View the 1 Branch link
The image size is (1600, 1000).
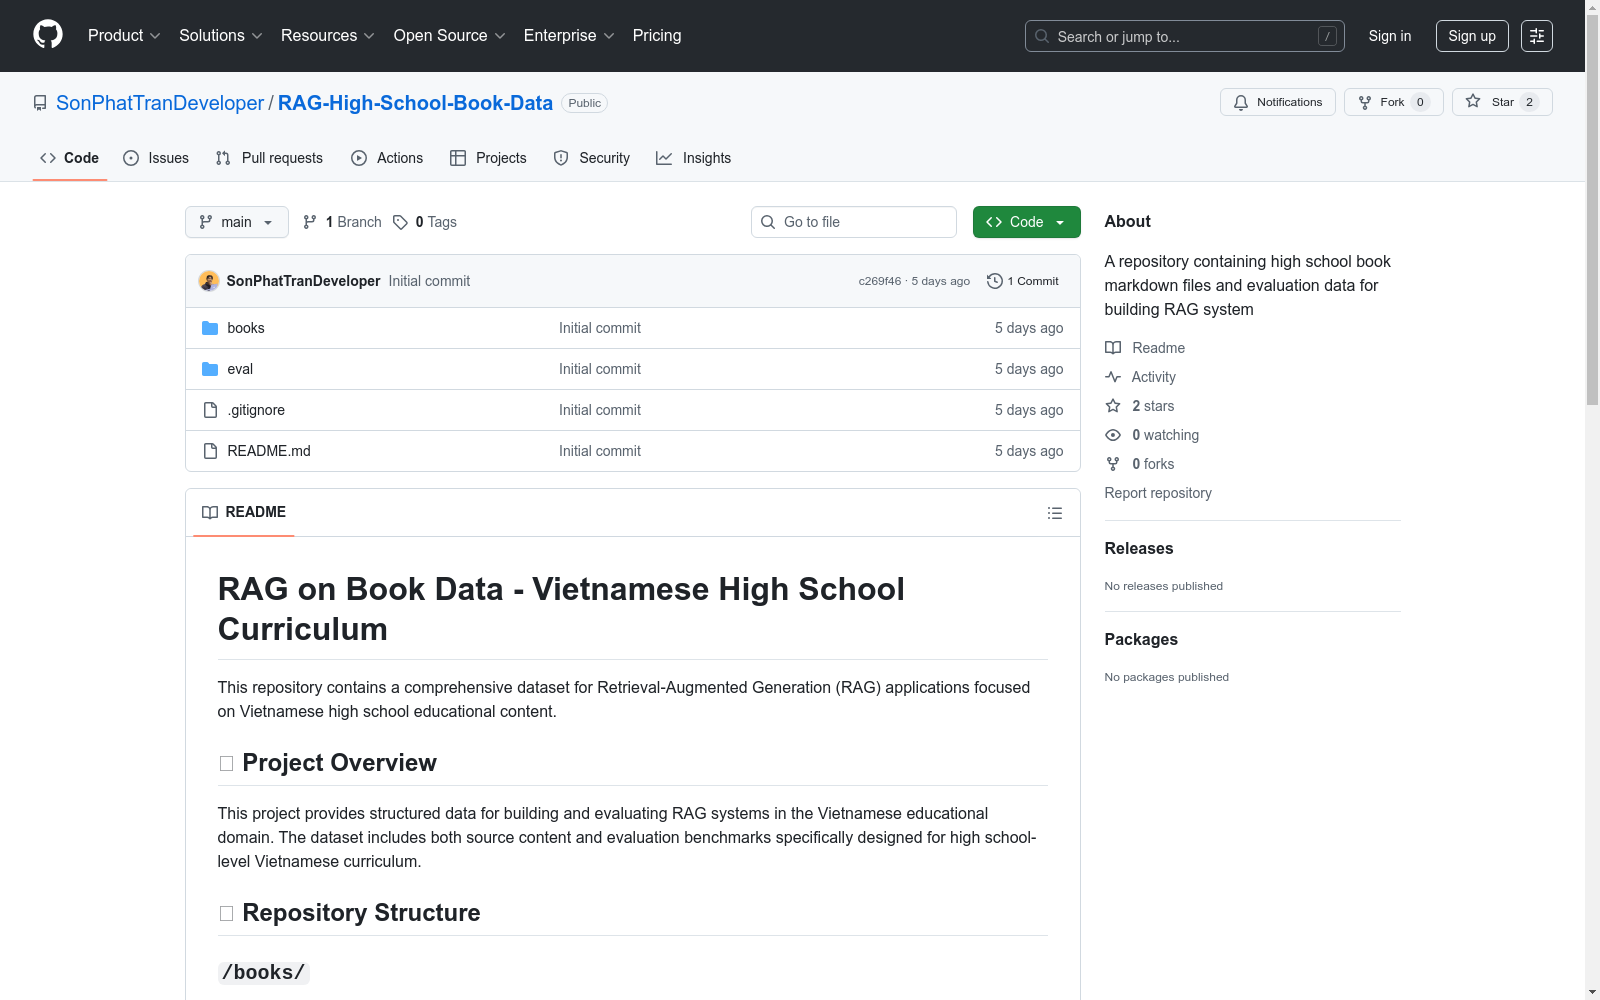pyautogui.click(x=342, y=222)
